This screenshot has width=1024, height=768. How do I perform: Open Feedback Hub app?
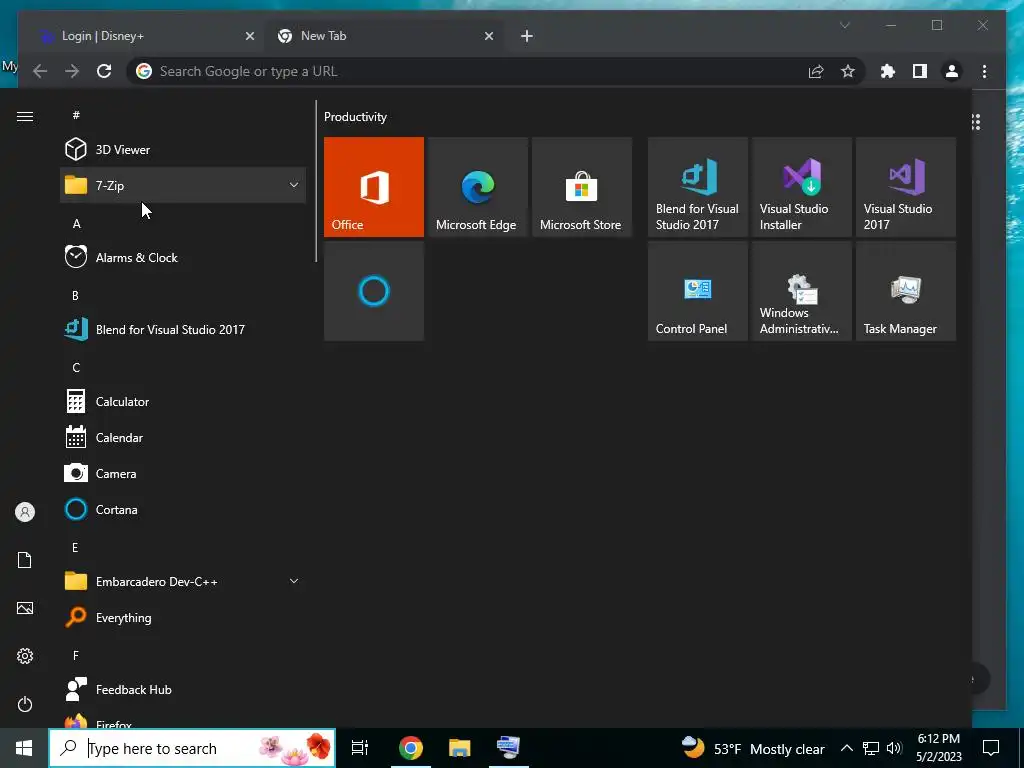(x=183, y=690)
